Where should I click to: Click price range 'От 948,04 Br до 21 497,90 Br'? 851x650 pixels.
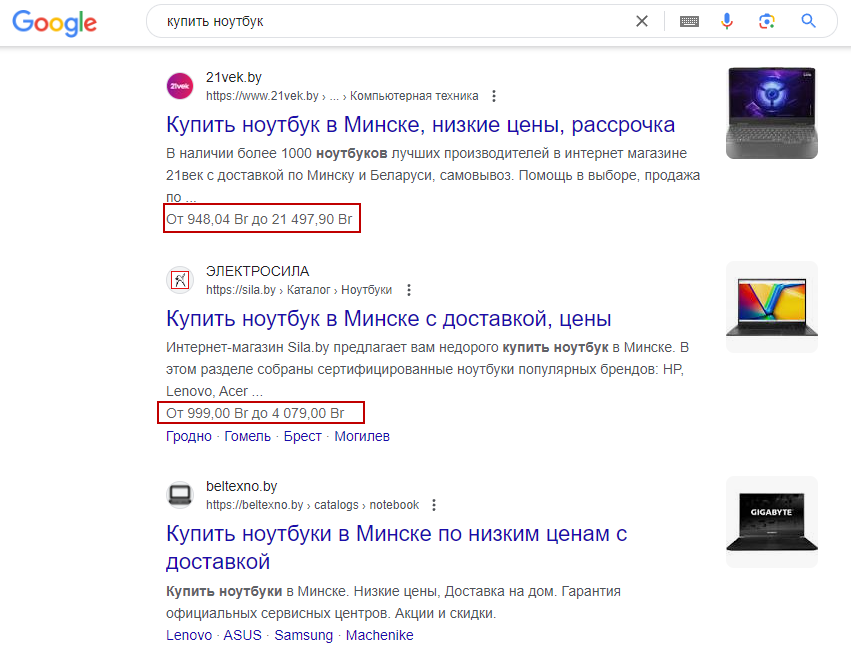click(259, 219)
